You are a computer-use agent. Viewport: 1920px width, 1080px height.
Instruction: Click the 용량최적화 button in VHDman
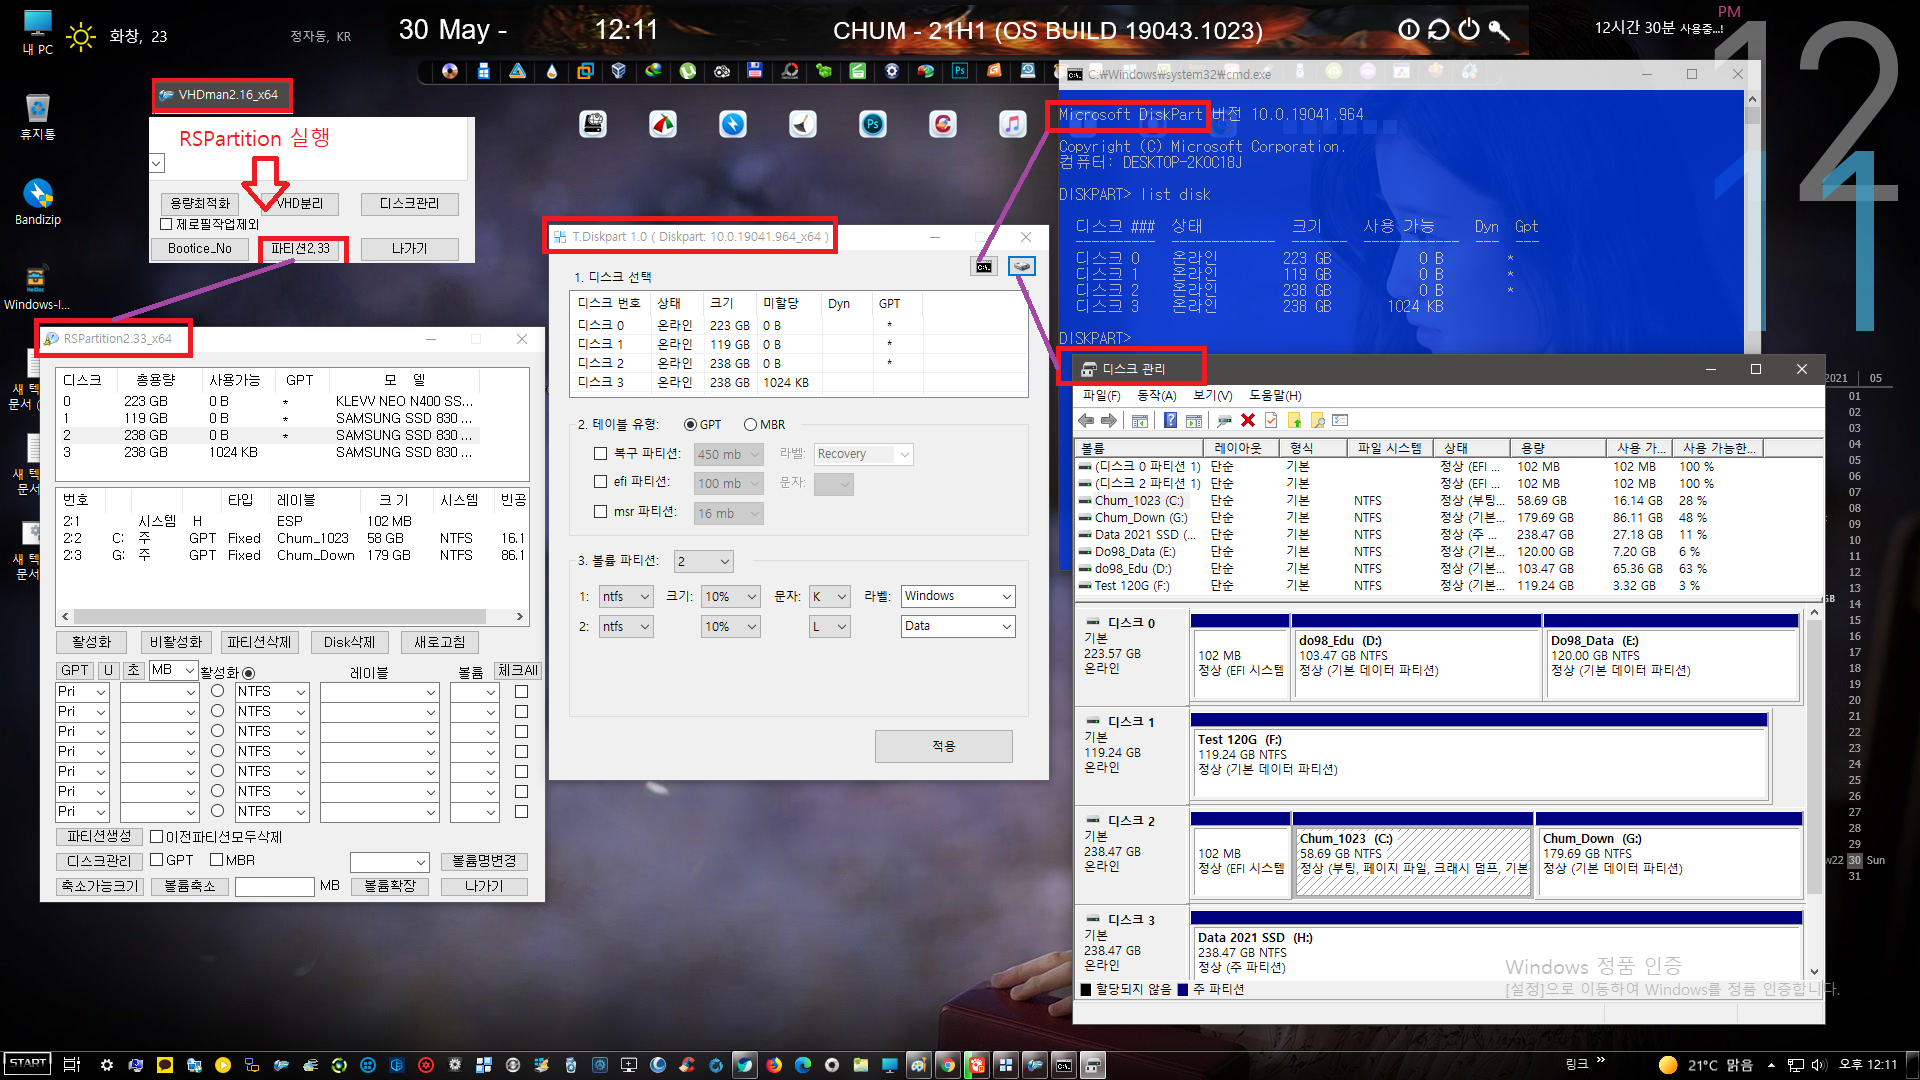click(200, 204)
